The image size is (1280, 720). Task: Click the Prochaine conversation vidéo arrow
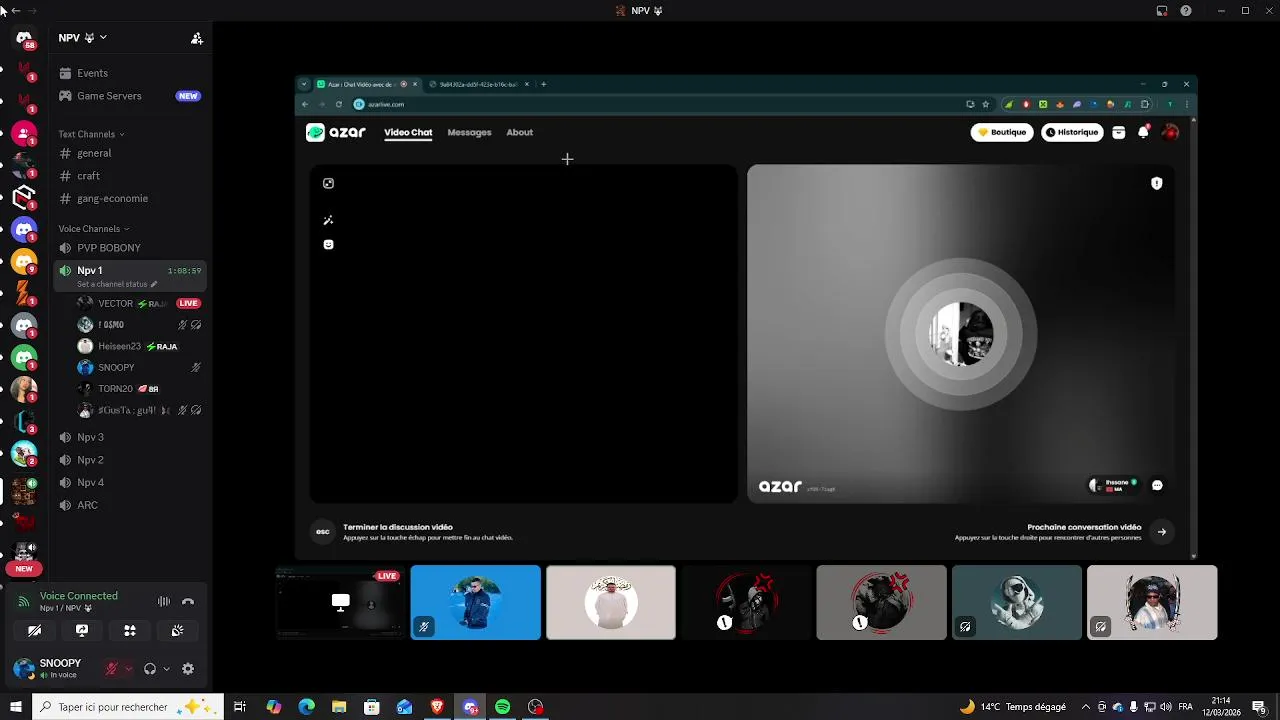coord(1161,532)
